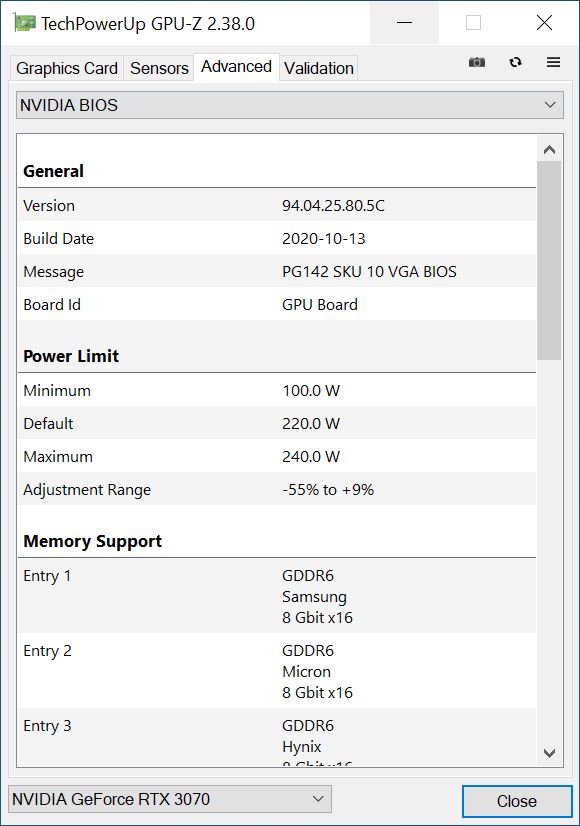Select the Advanced tab
Screen dimensions: 580x826
(x=237, y=67)
